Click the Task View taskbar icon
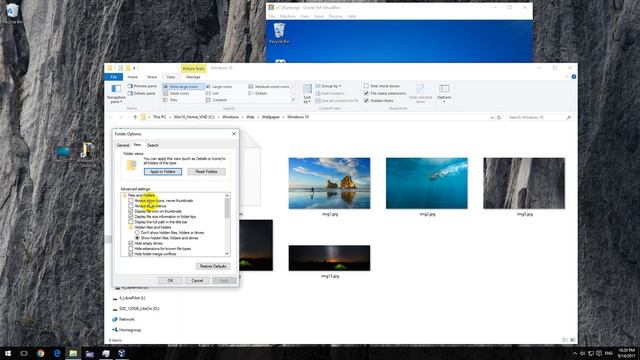 click(24, 353)
